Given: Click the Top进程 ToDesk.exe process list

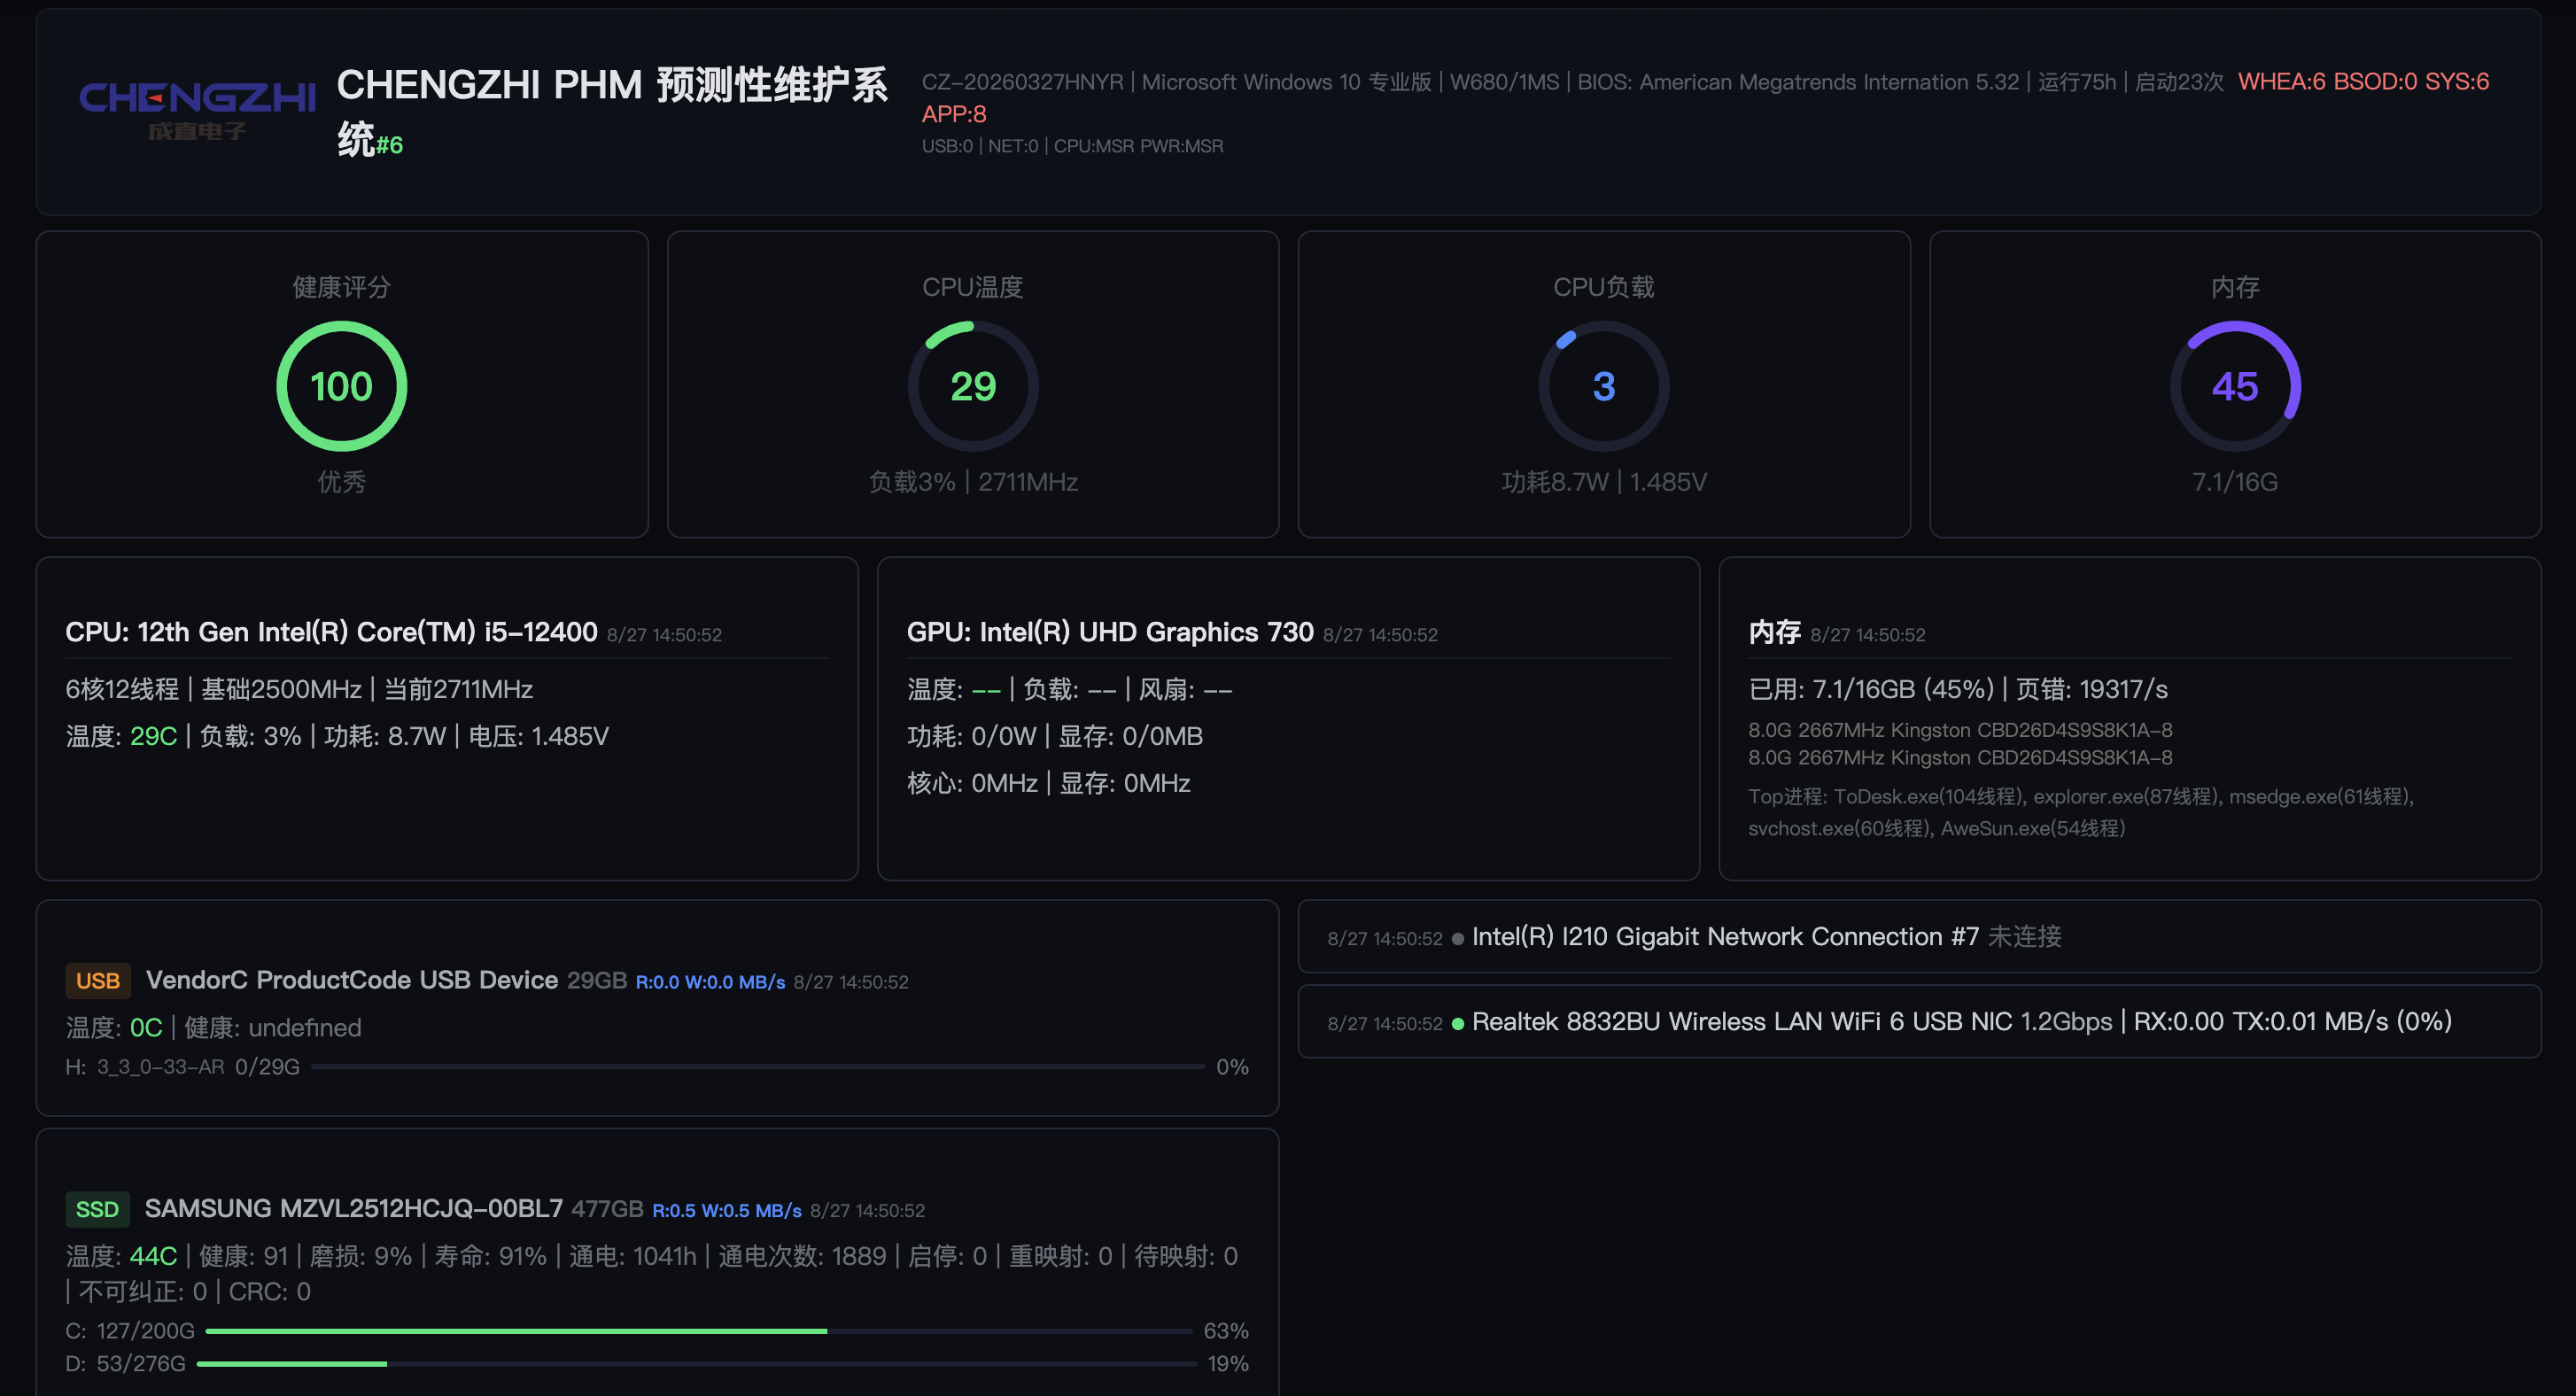Looking at the screenshot, I should 2081,812.
